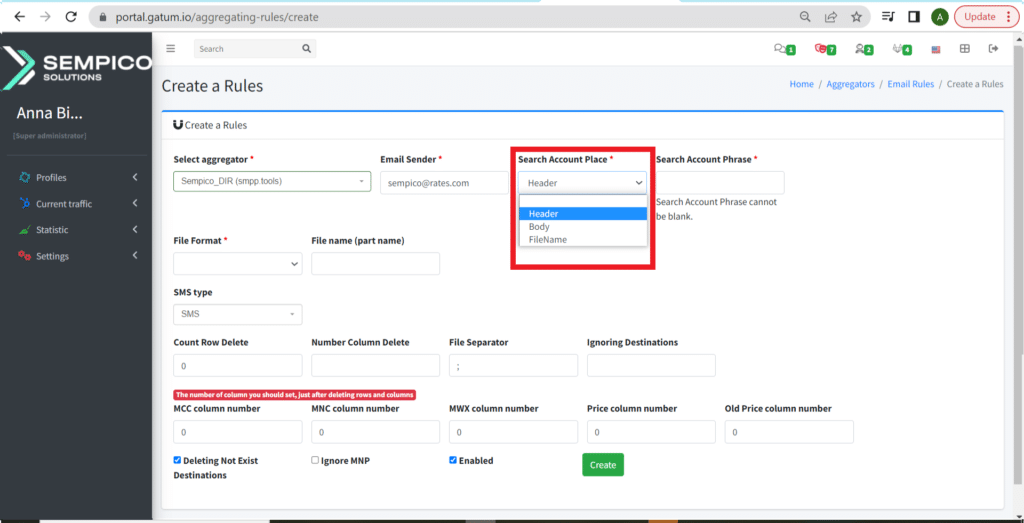Click the Number Column Delete field
This screenshot has height=523, width=1024.
[x=376, y=366]
